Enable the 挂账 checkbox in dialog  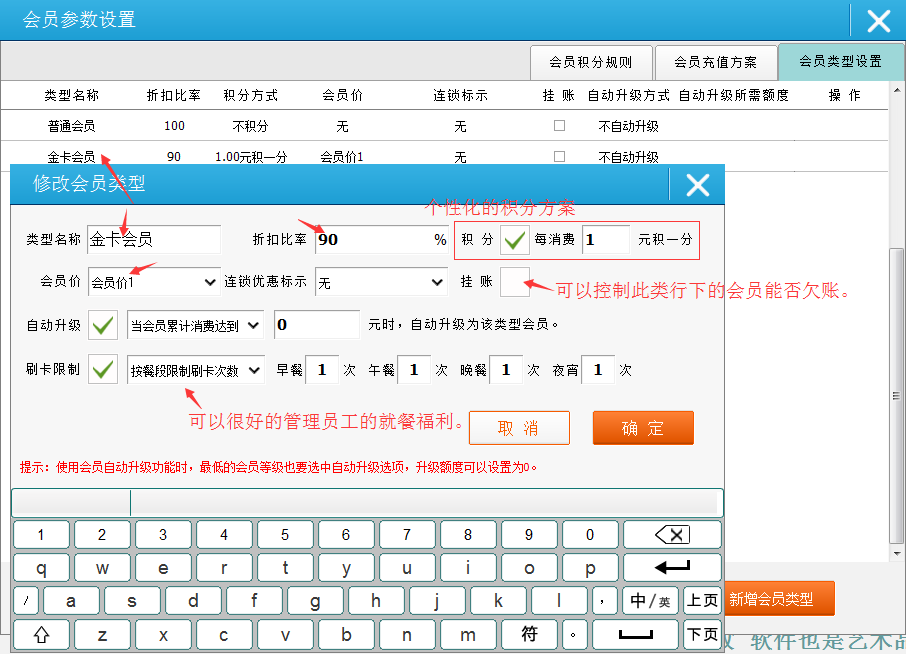coord(515,282)
